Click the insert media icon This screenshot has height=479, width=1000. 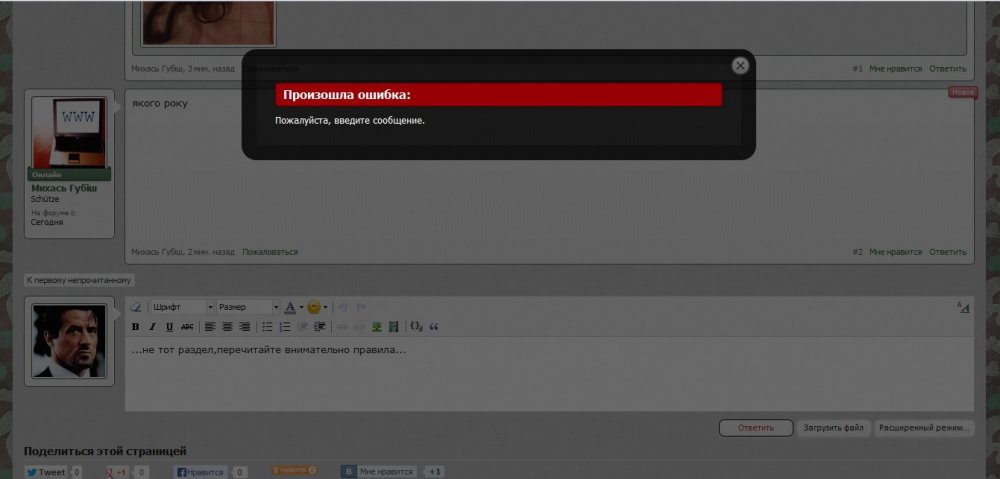point(393,327)
